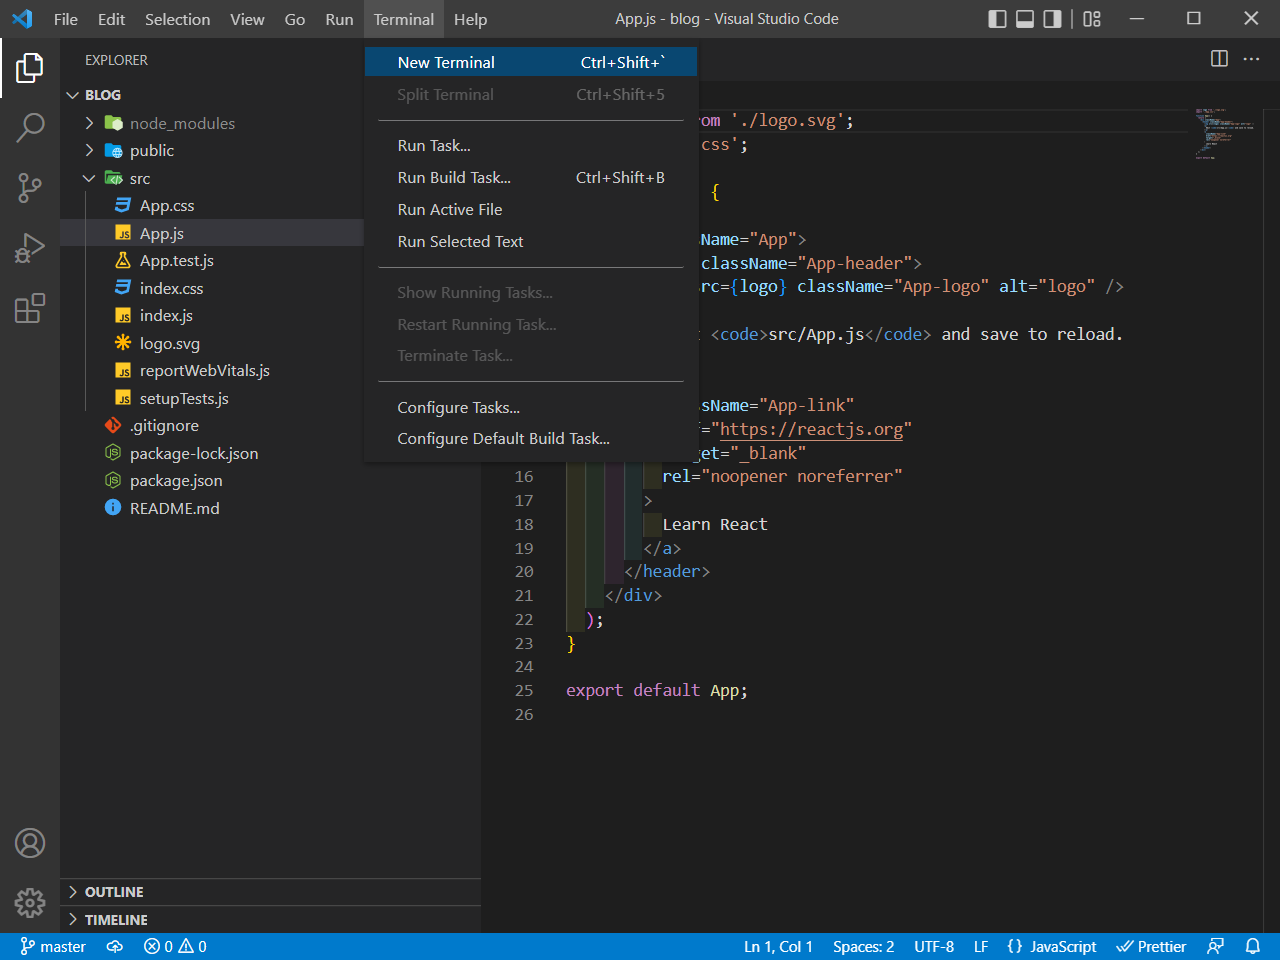Click UTF-8 encoding status item
This screenshot has width=1280, height=960.
[934, 946]
